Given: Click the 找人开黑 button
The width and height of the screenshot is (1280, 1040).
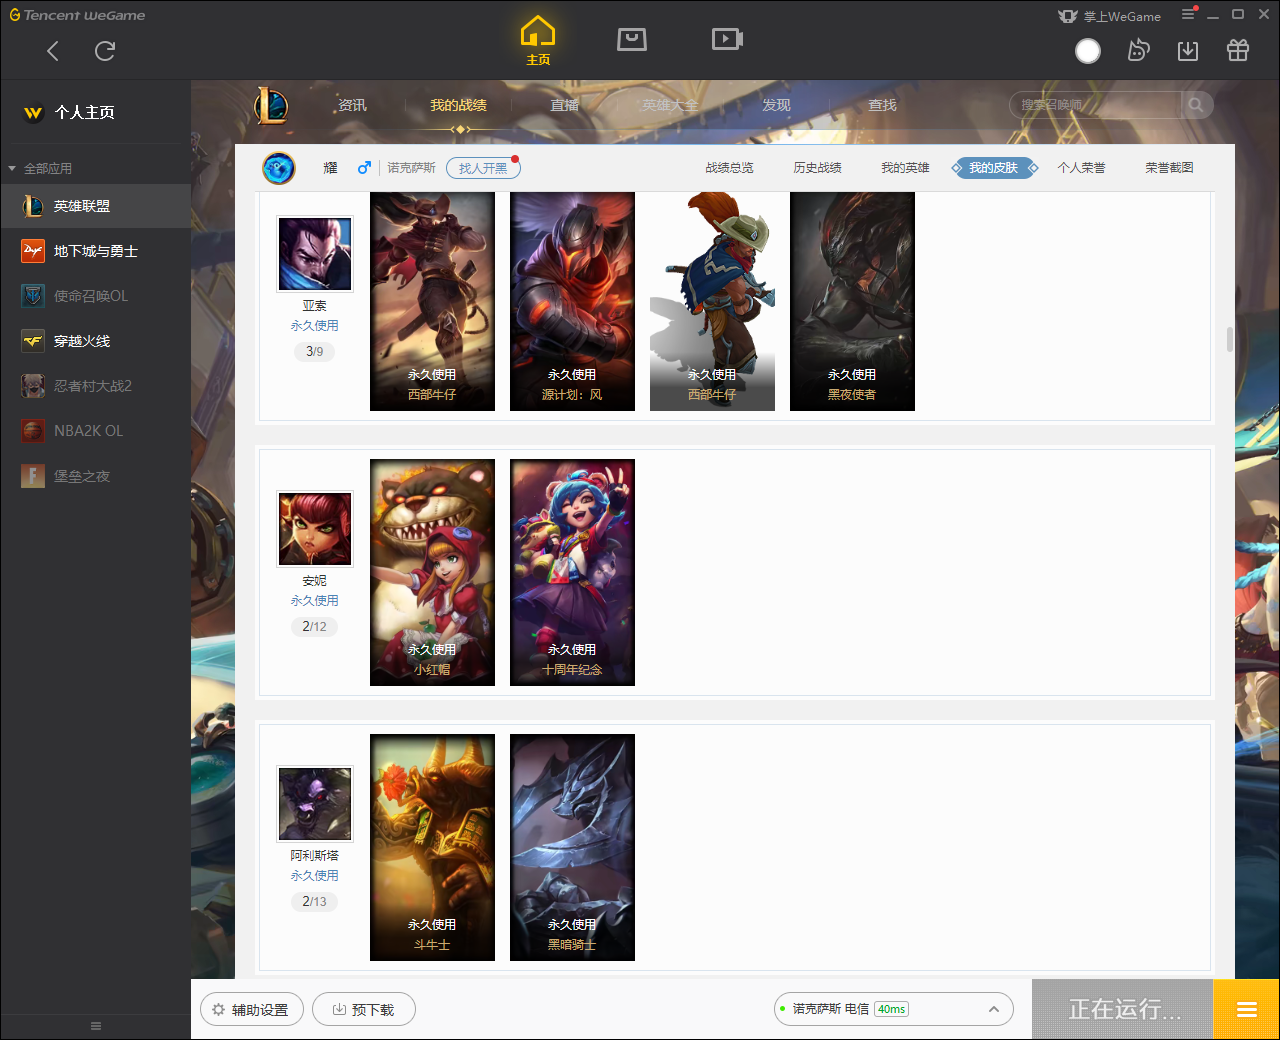Looking at the screenshot, I should click(483, 168).
